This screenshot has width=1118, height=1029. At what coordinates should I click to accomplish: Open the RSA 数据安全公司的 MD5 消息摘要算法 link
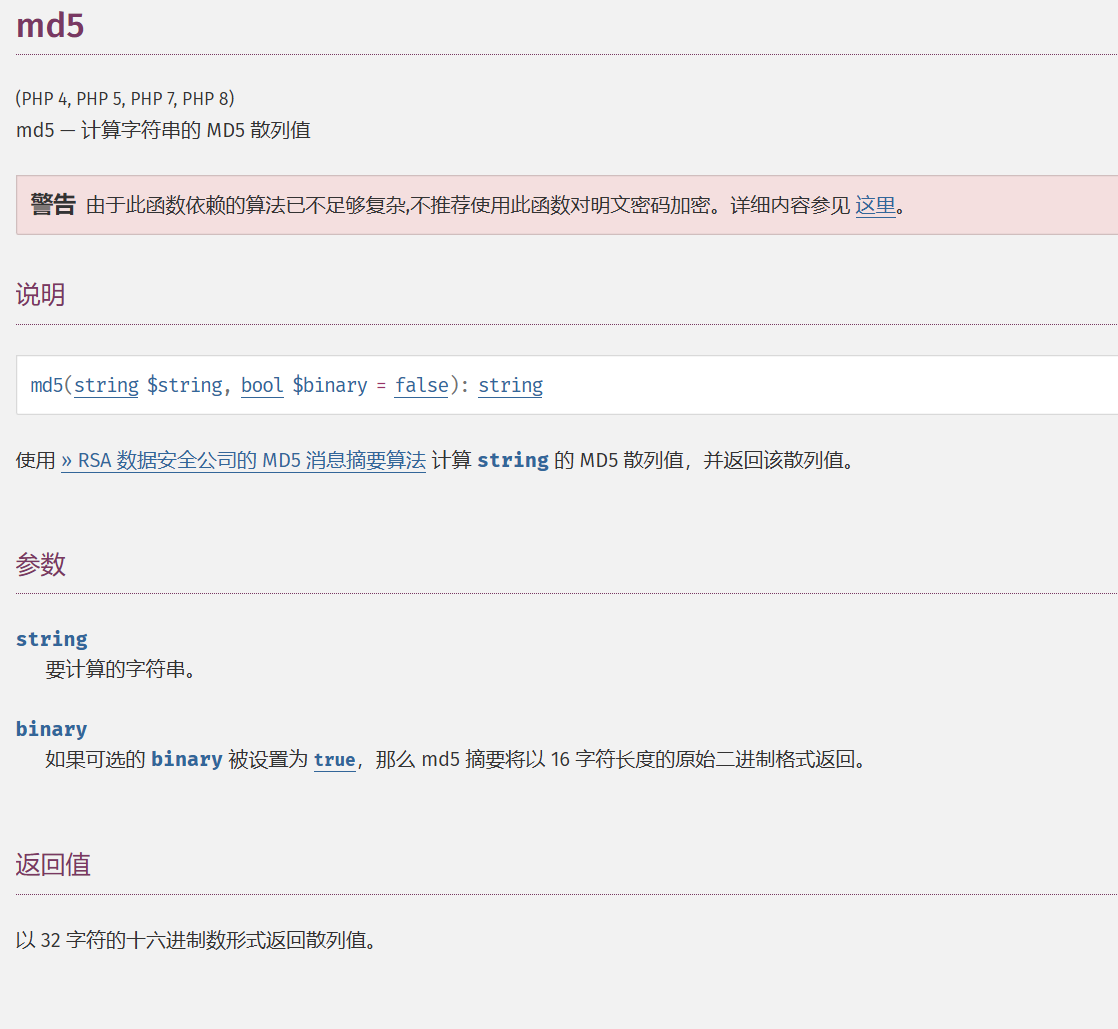pos(243,461)
